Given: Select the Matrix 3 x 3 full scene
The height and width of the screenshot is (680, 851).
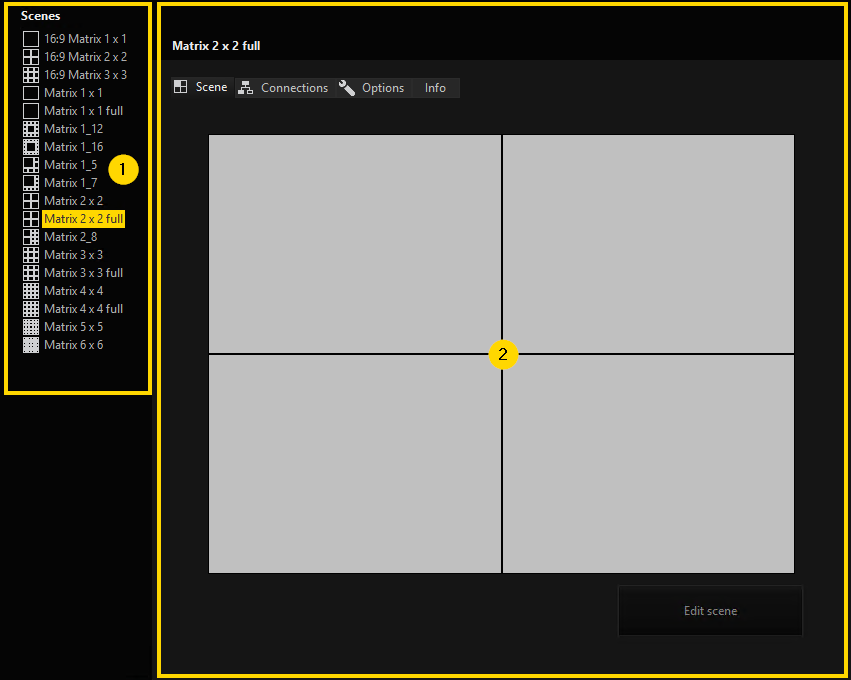Looking at the screenshot, I should click(83, 273).
